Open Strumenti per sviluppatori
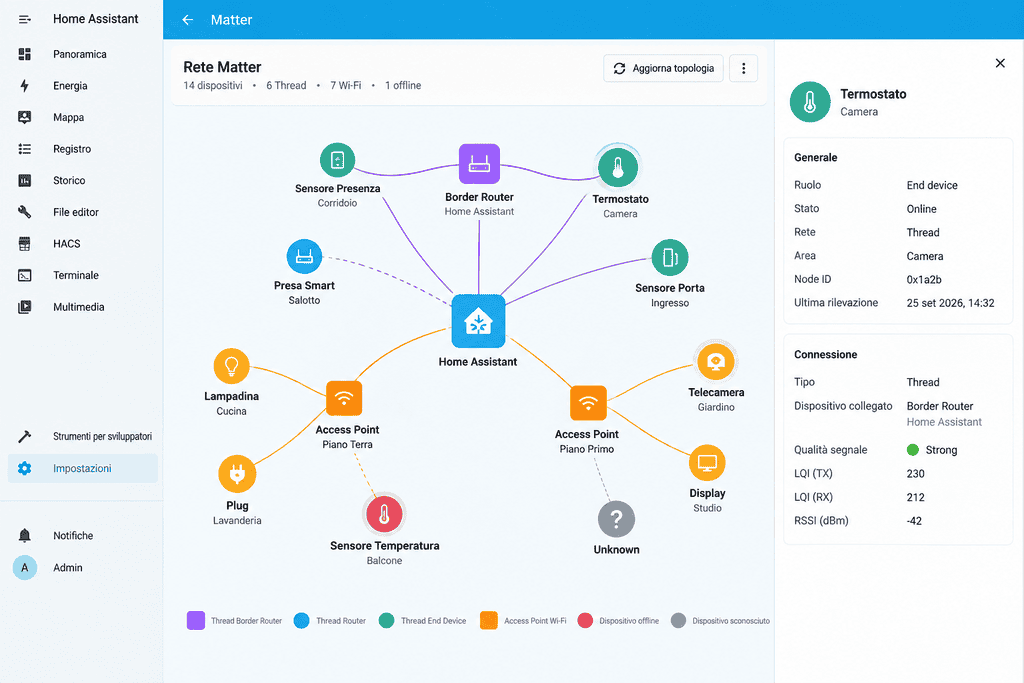The image size is (1024, 683). (x=82, y=436)
